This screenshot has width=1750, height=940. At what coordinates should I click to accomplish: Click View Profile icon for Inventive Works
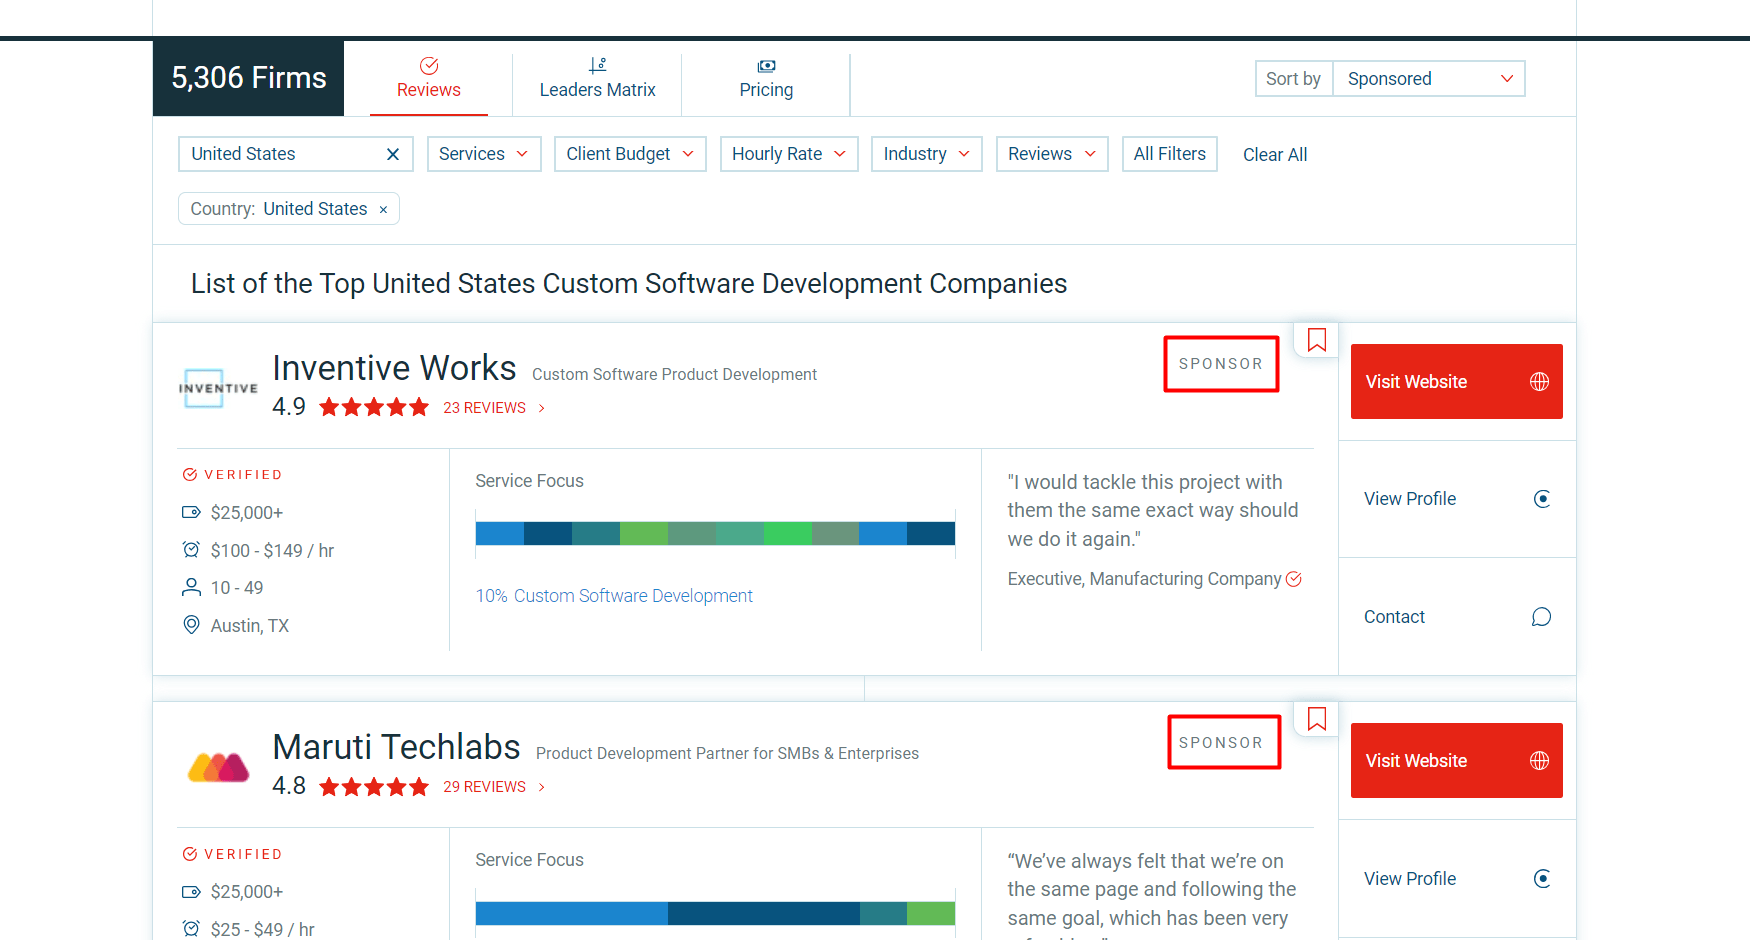1542,499
